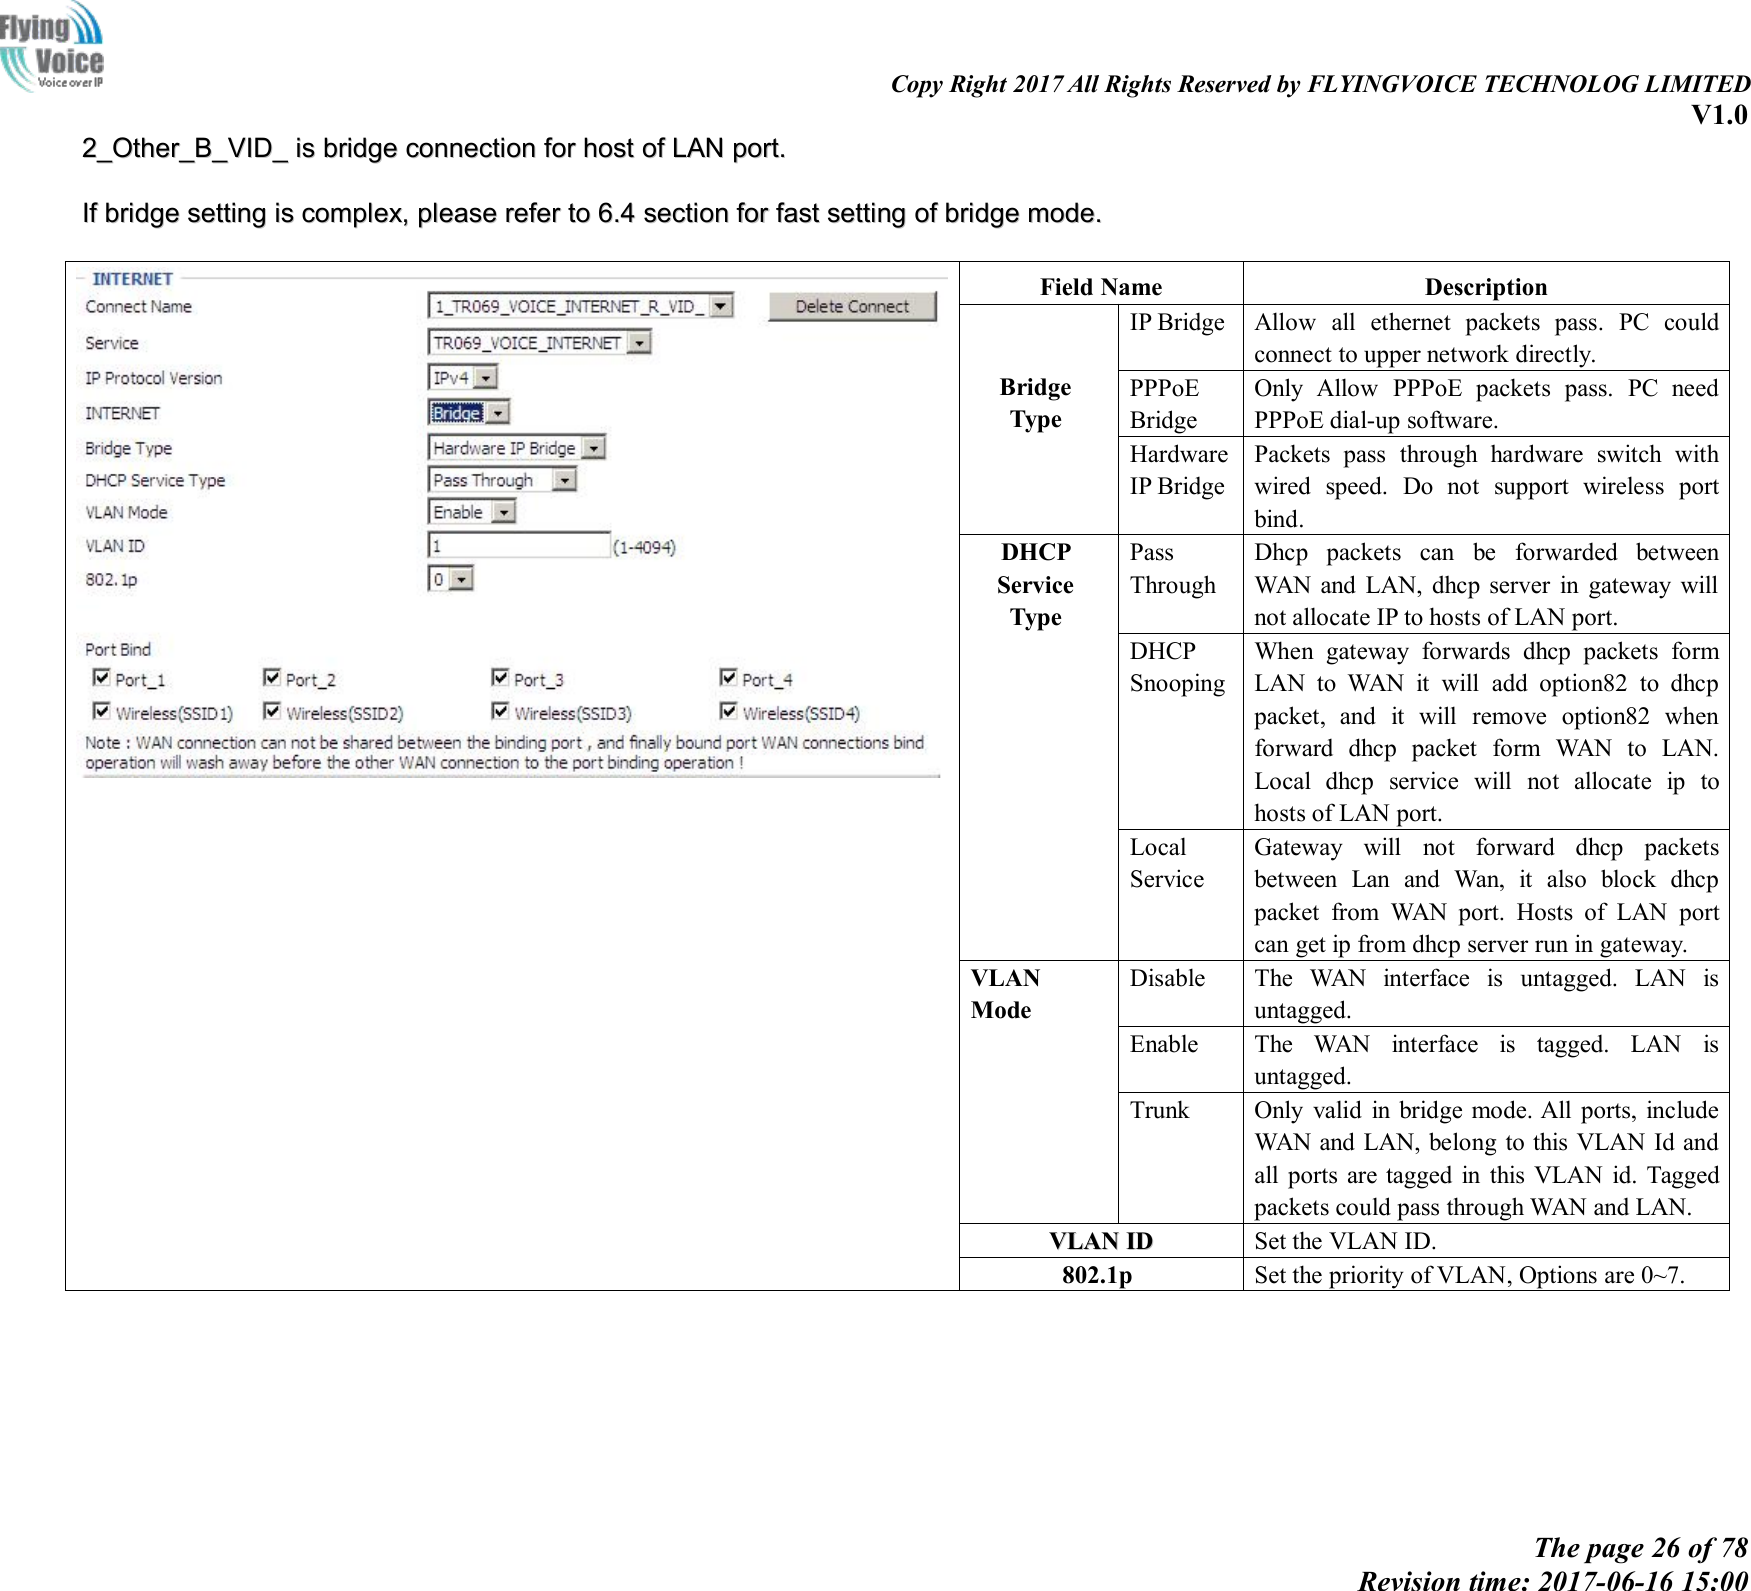The height and width of the screenshot is (1591, 1751).
Task: Click the IPv4 dropdown arrow icon
Action: 487,377
